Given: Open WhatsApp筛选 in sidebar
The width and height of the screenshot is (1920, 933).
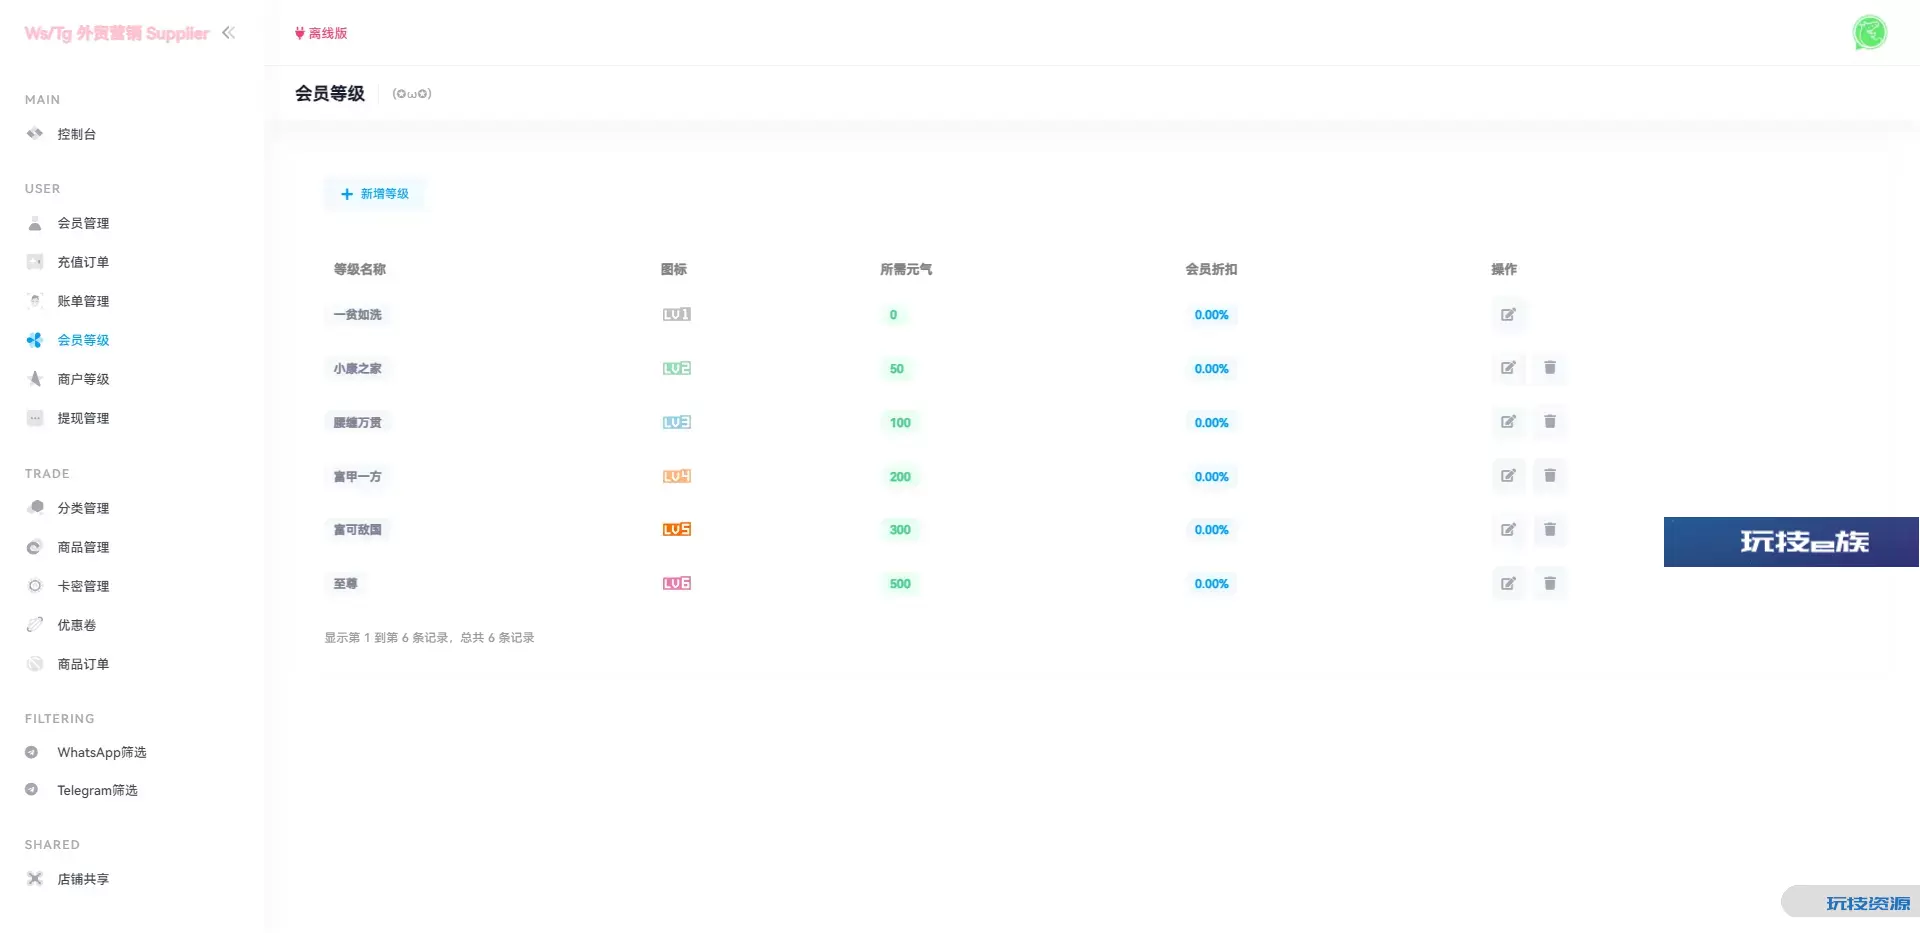Looking at the screenshot, I should [x=102, y=752].
